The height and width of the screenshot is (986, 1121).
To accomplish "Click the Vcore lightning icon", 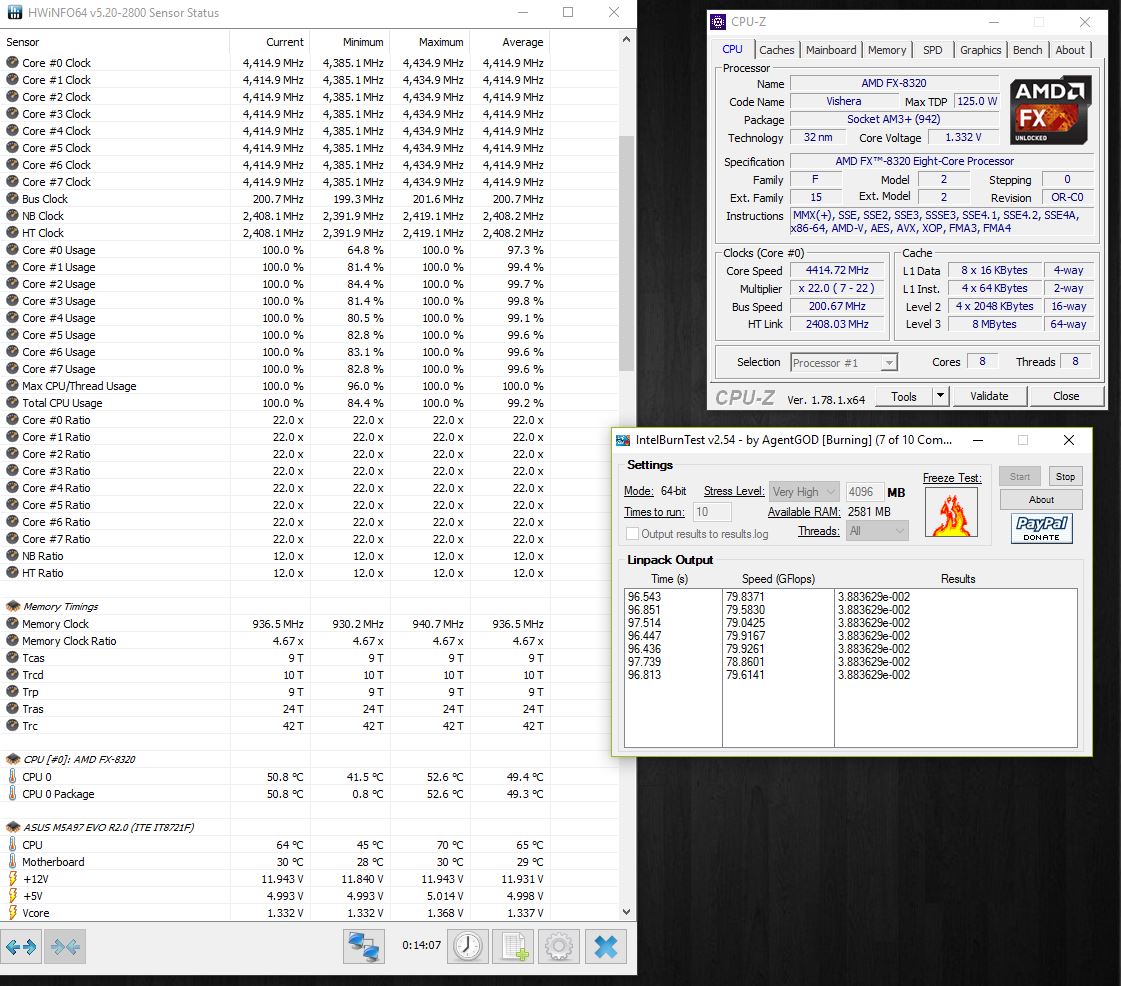I will point(12,913).
